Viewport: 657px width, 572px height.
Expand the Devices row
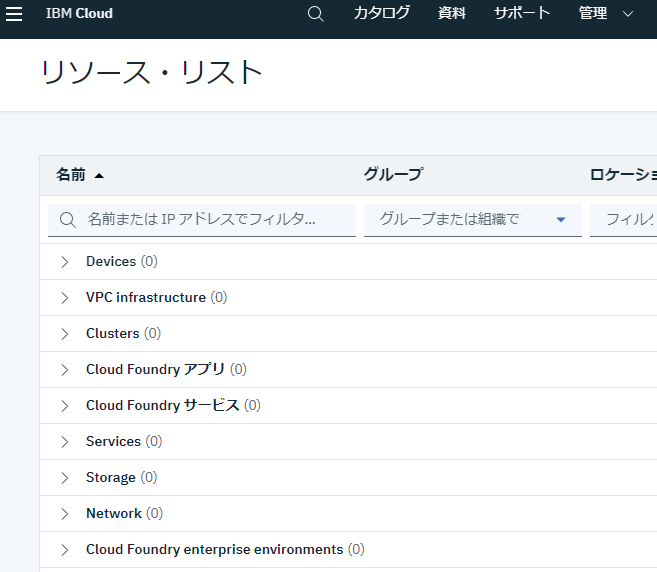pos(65,262)
